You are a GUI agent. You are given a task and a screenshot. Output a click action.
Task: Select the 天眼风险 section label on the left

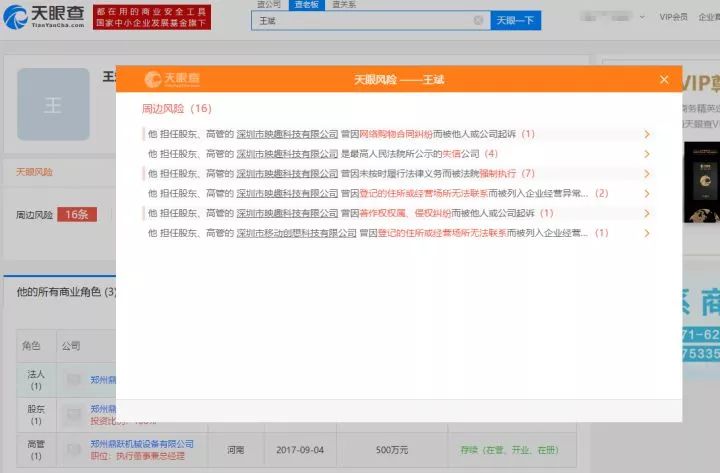pyautogui.click(x=34, y=172)
